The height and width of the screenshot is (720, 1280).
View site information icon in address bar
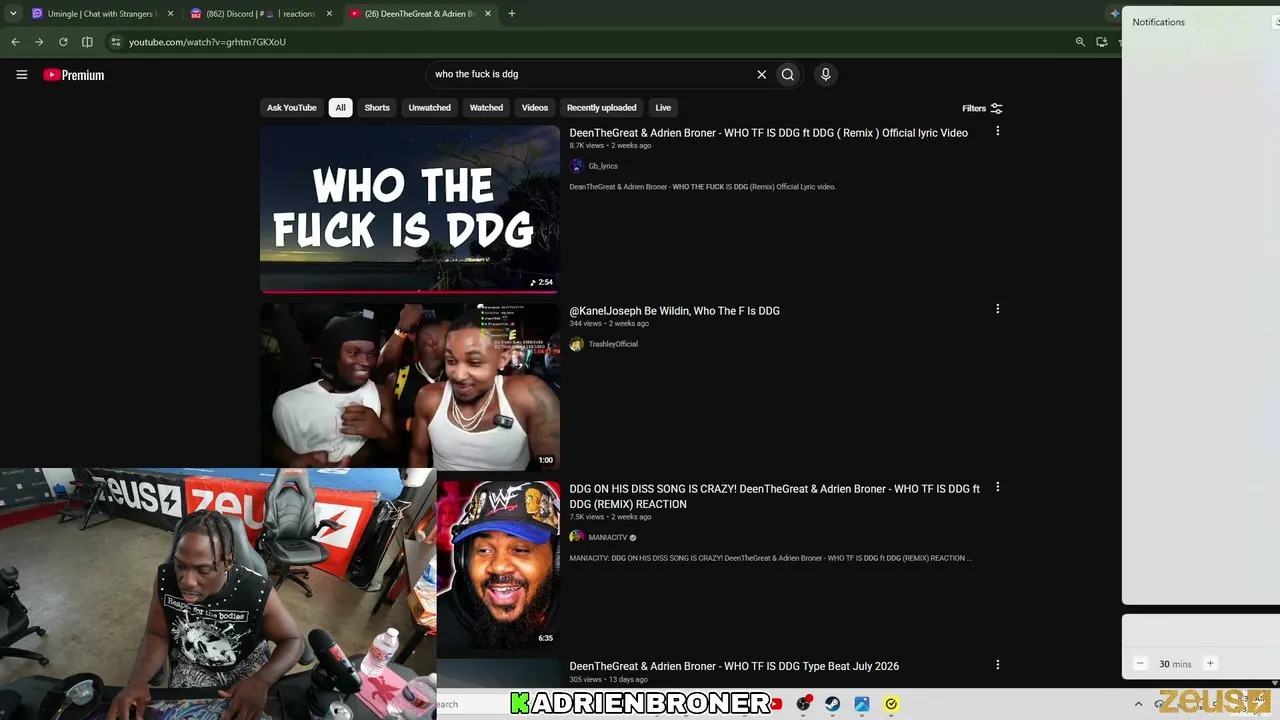(116, 42)
